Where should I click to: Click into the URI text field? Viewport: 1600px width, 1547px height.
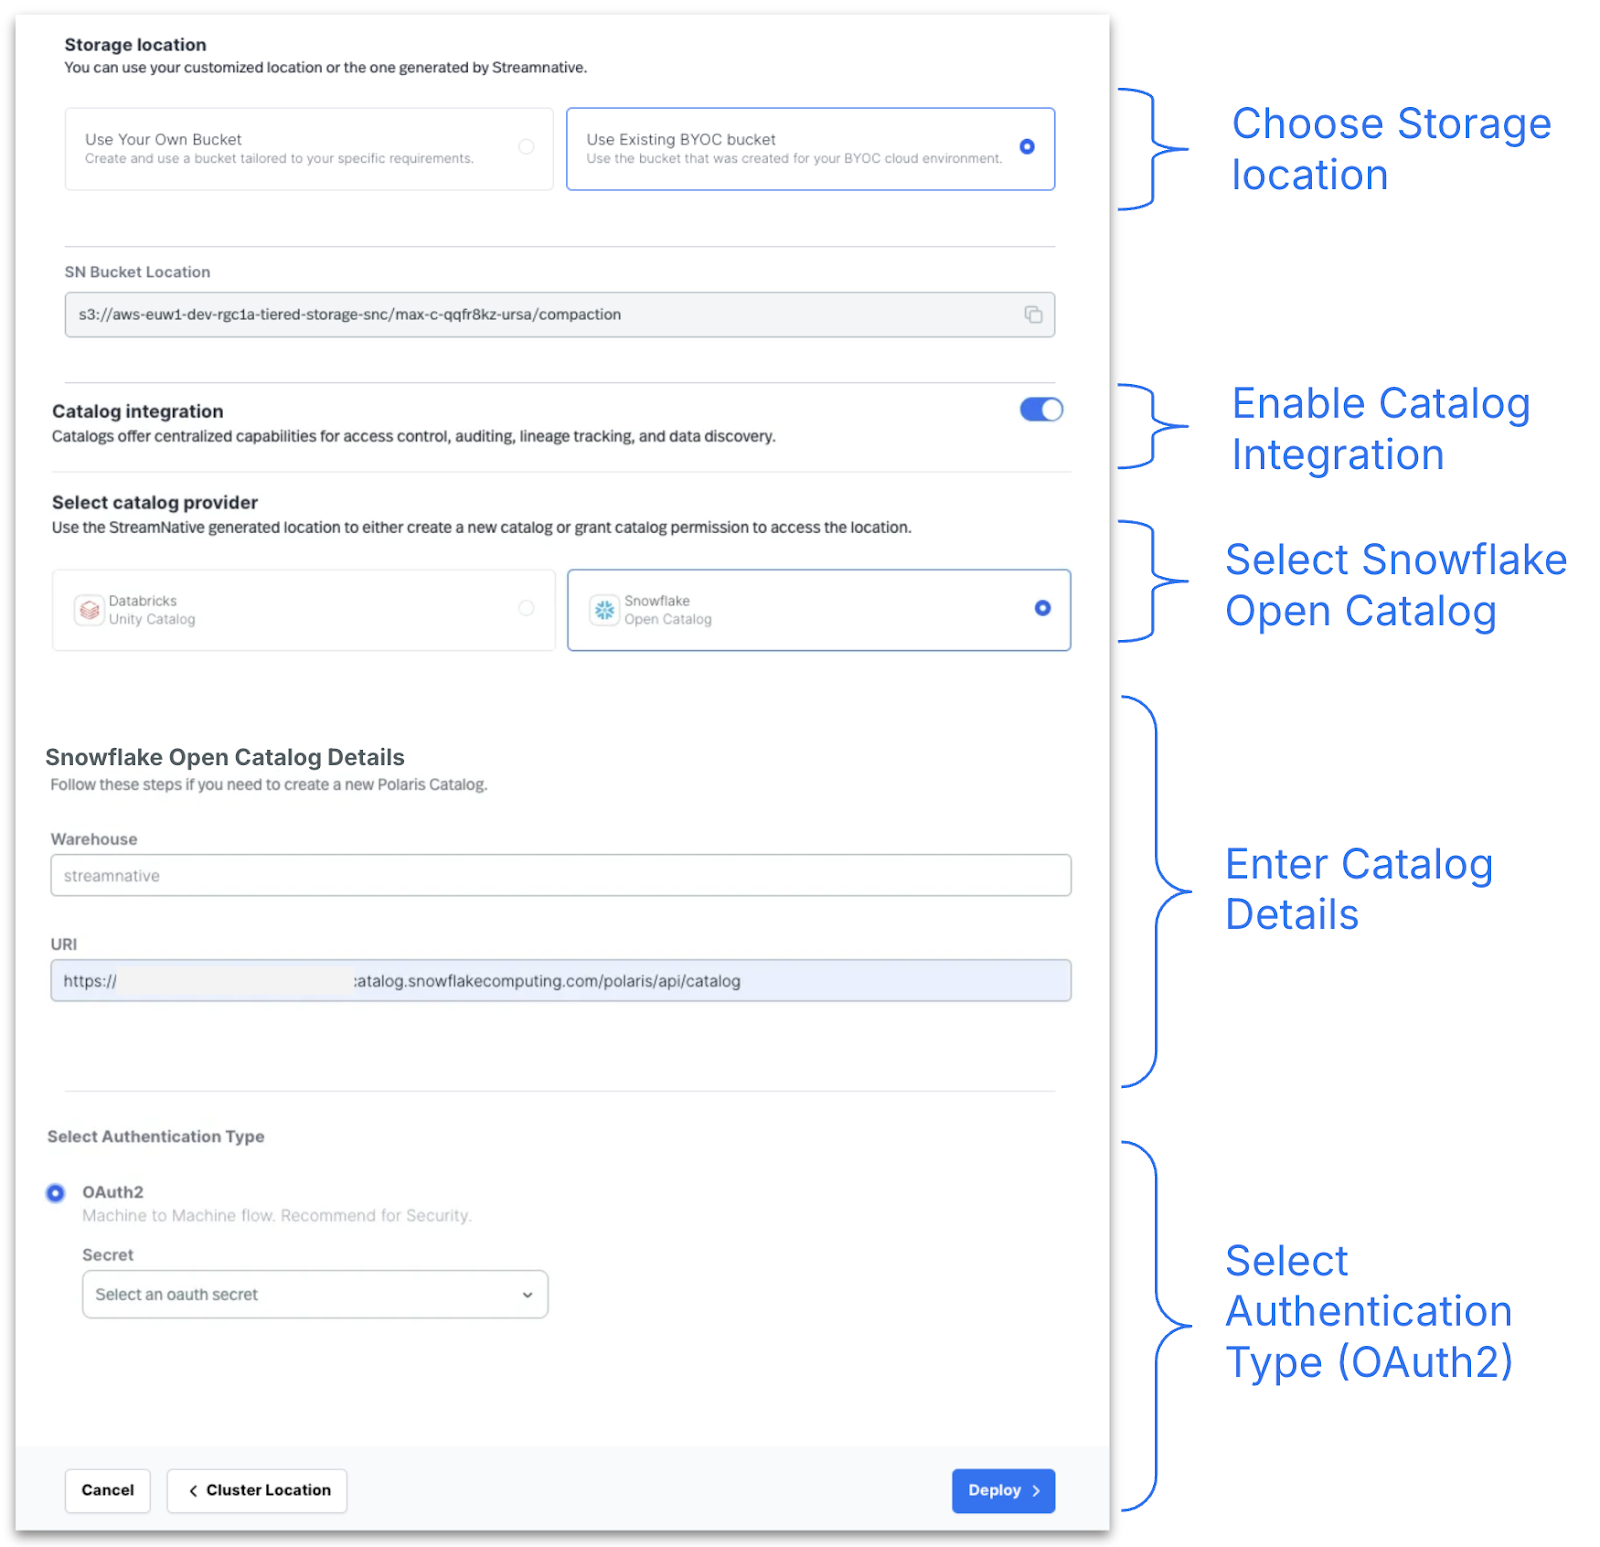coord(560,981)
